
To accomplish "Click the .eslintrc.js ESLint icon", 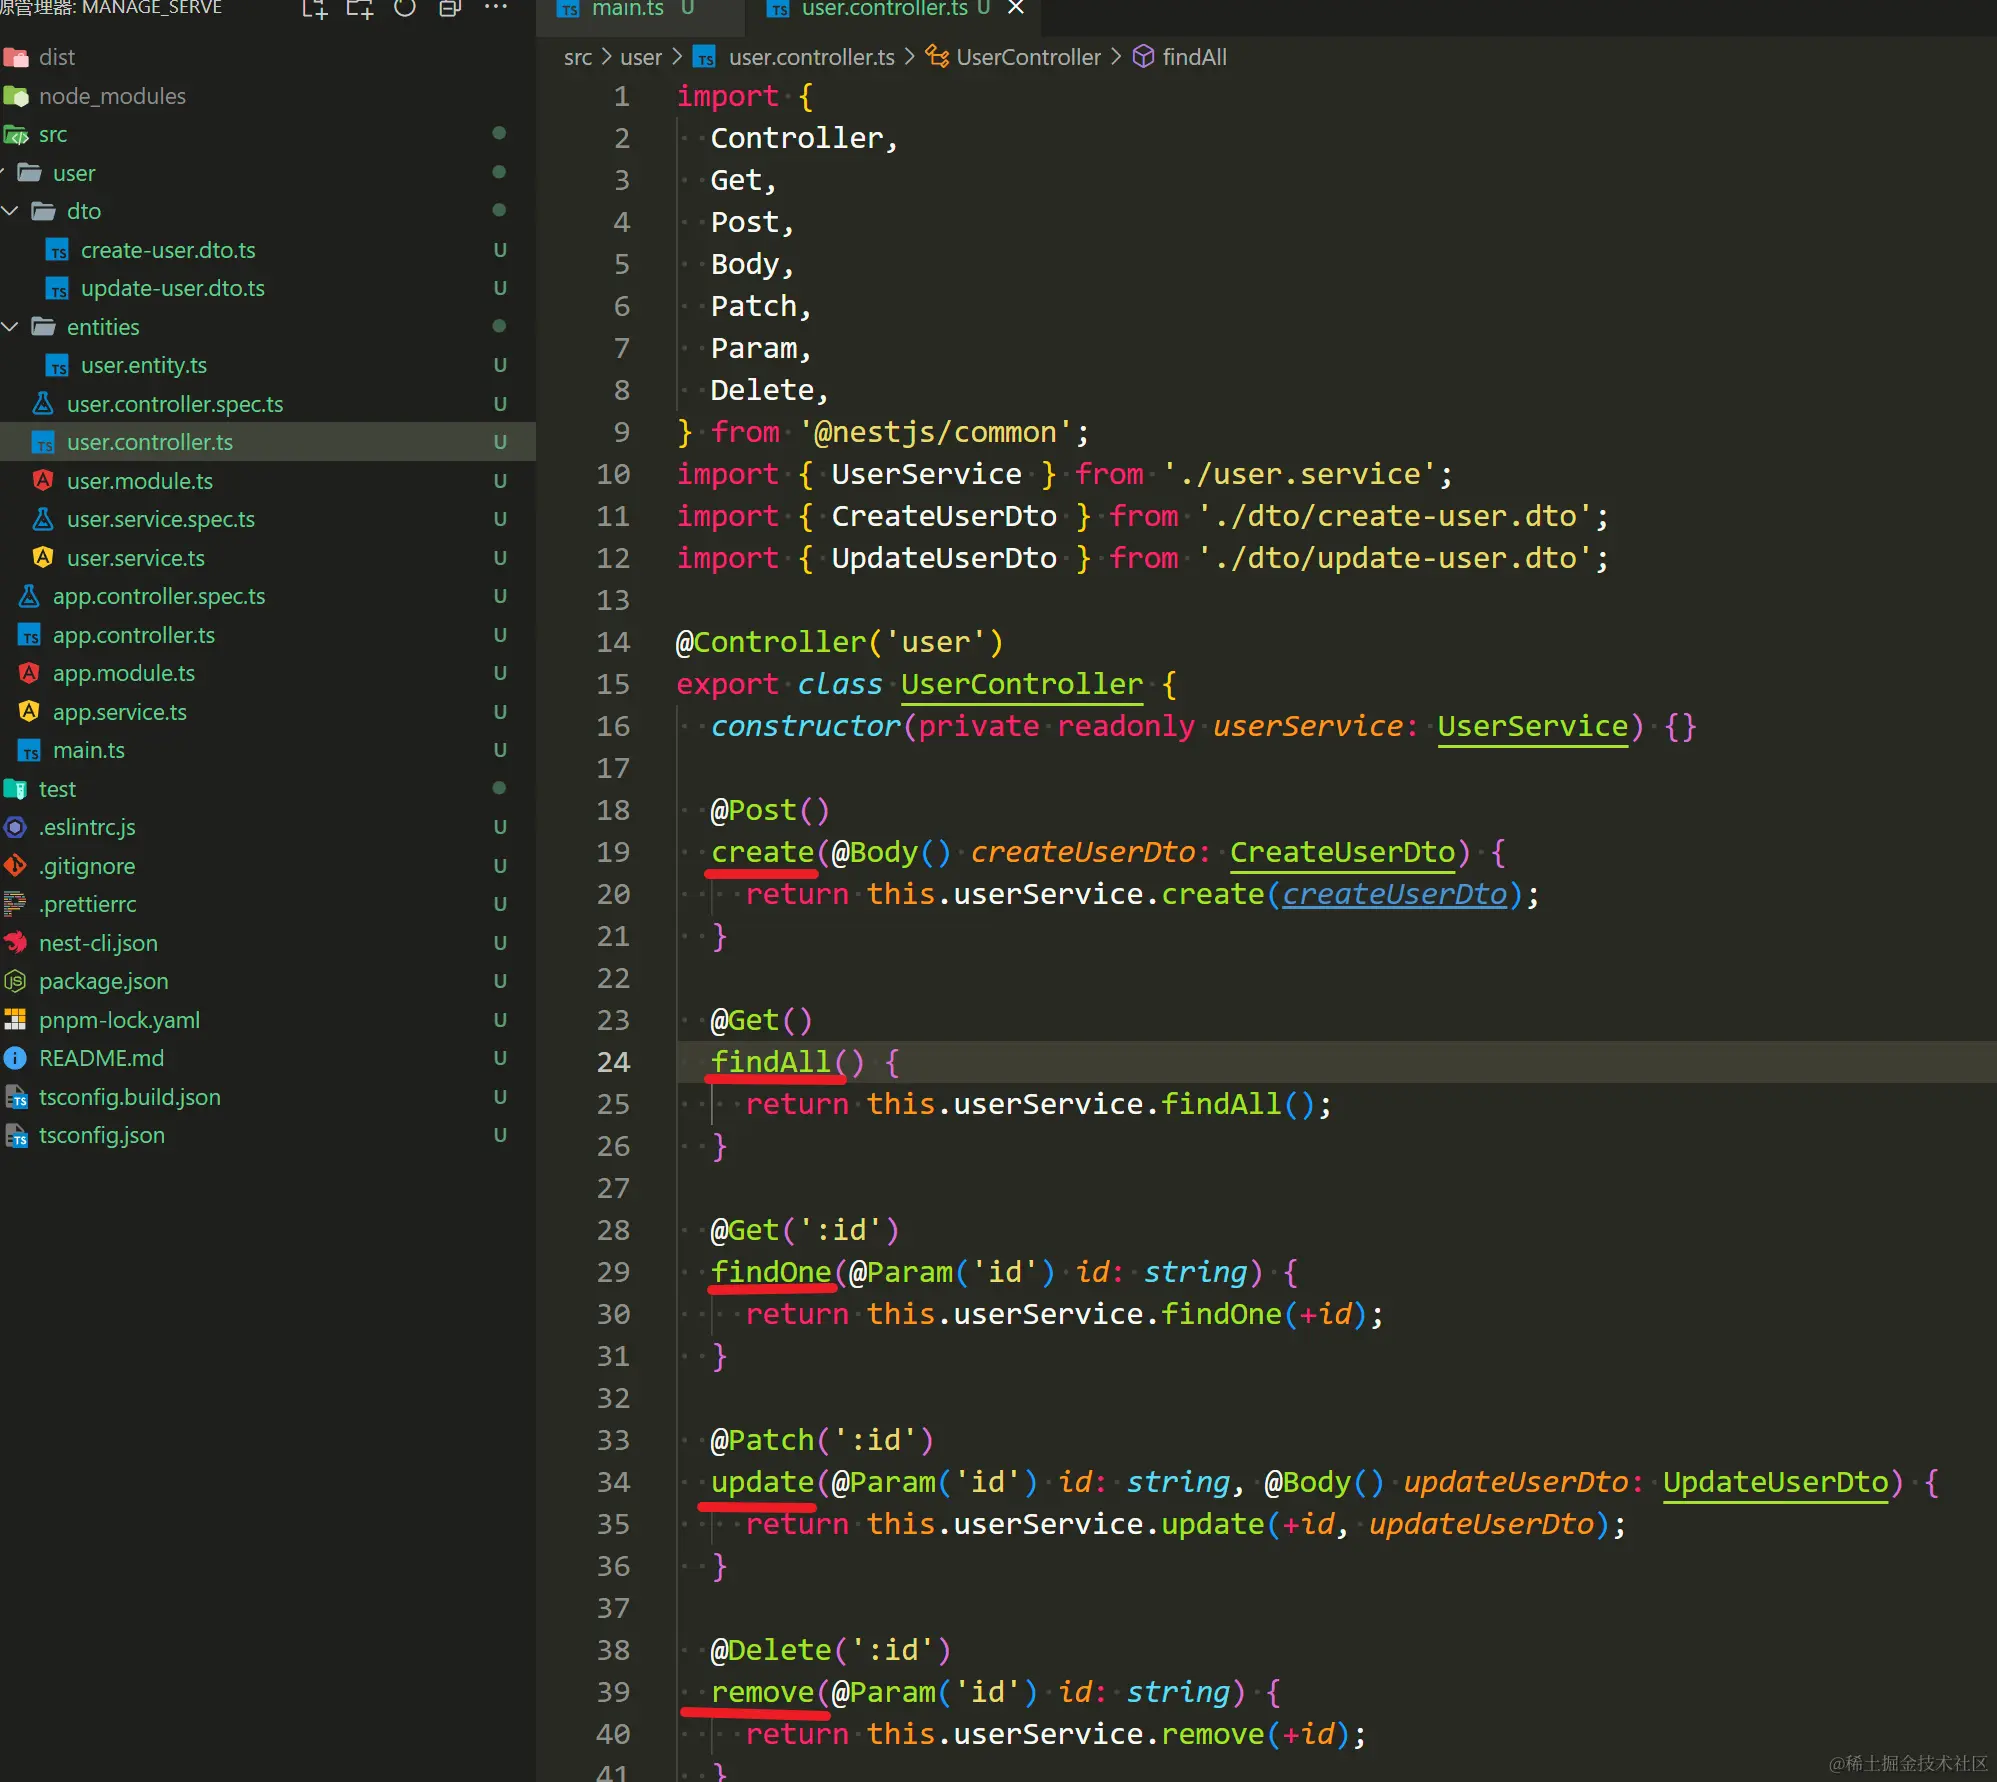I will (16, 827).
